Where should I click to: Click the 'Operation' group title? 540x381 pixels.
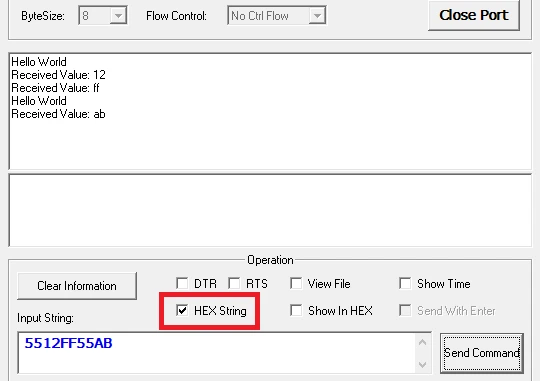270,260
